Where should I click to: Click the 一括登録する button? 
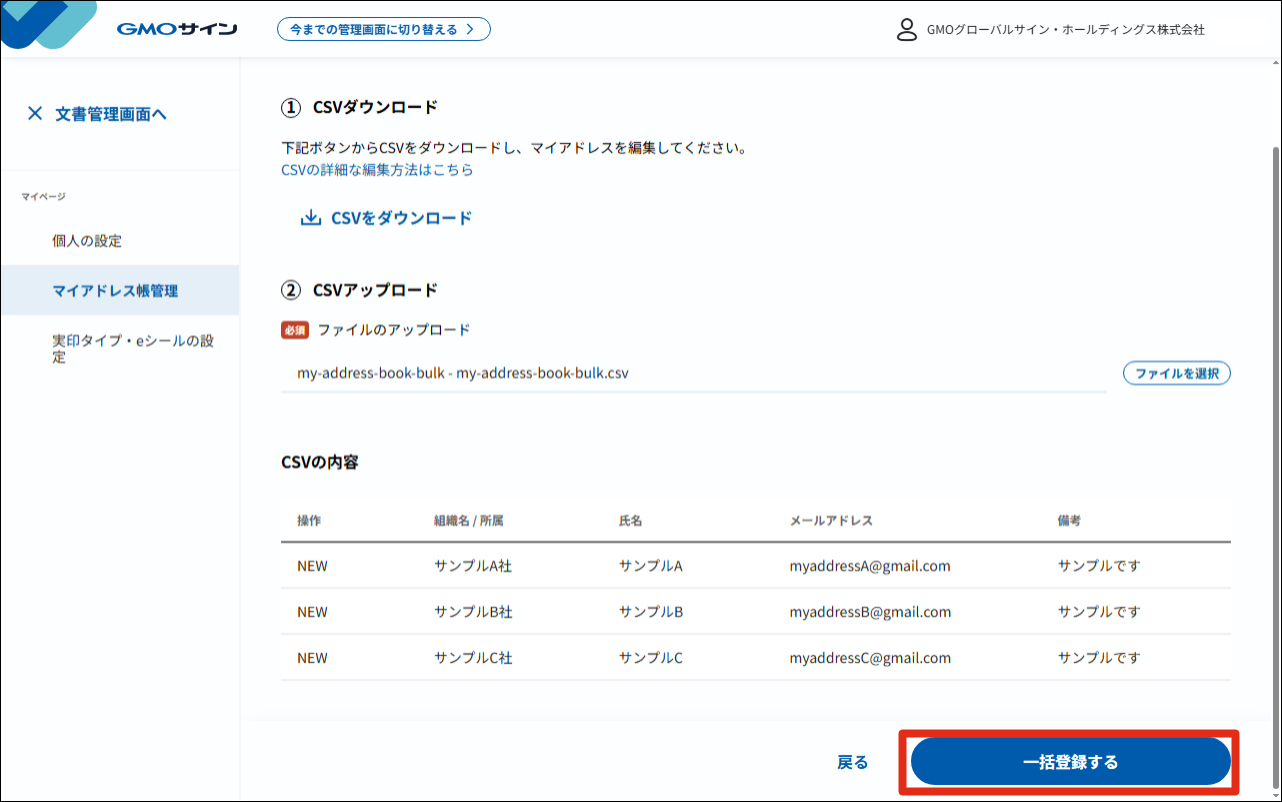point(1070,762)
